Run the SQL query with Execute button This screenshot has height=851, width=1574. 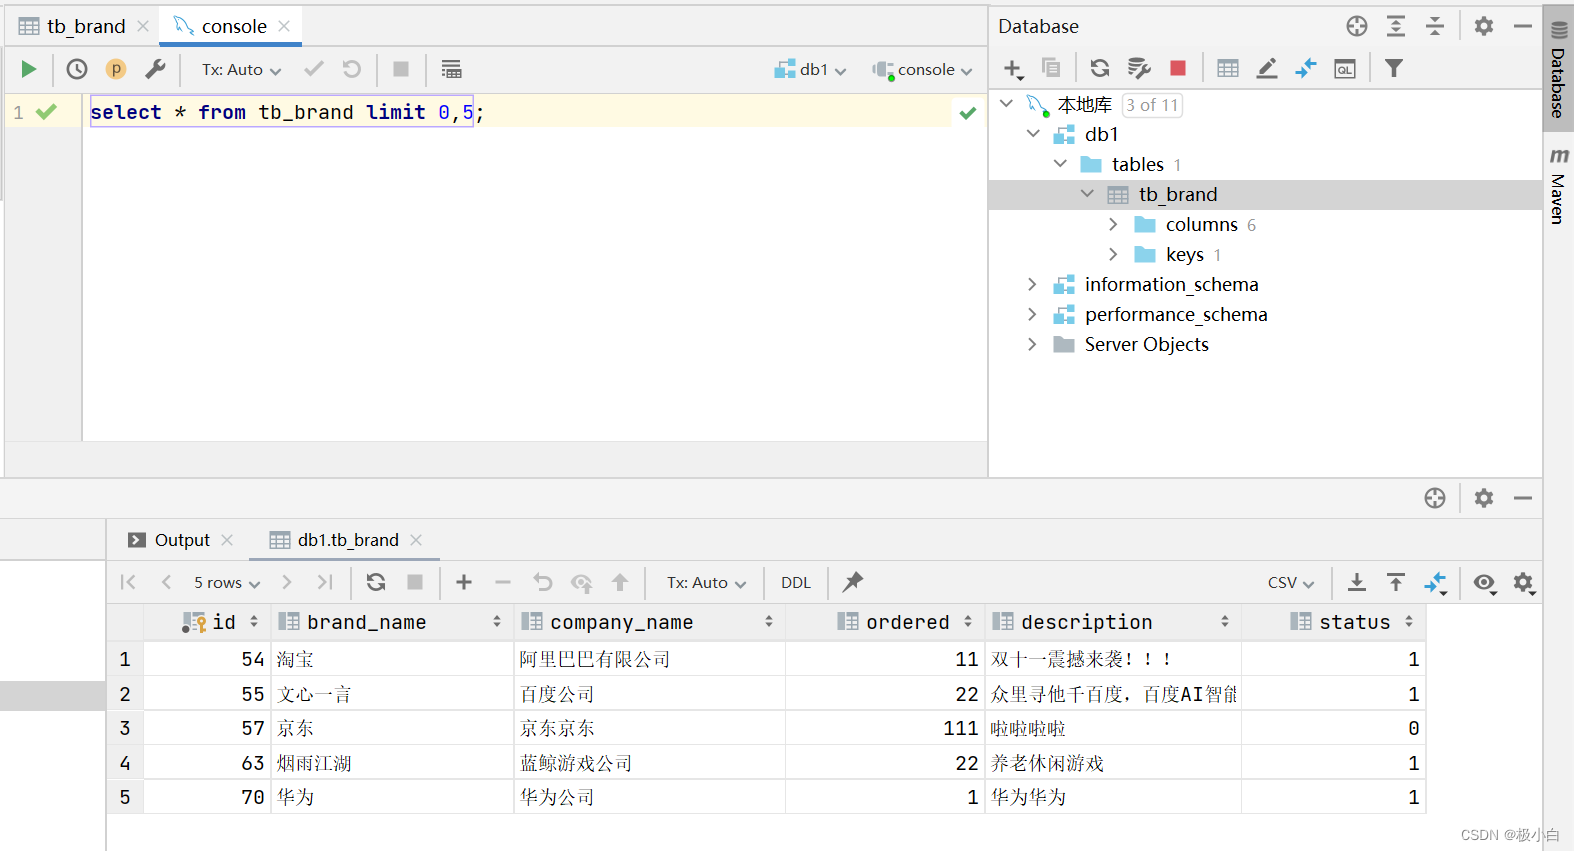click(x=29, y=69)
